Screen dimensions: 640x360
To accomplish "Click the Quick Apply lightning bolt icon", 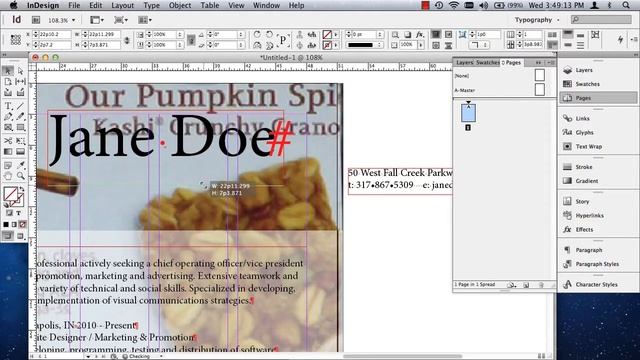I will click(620, 39).
